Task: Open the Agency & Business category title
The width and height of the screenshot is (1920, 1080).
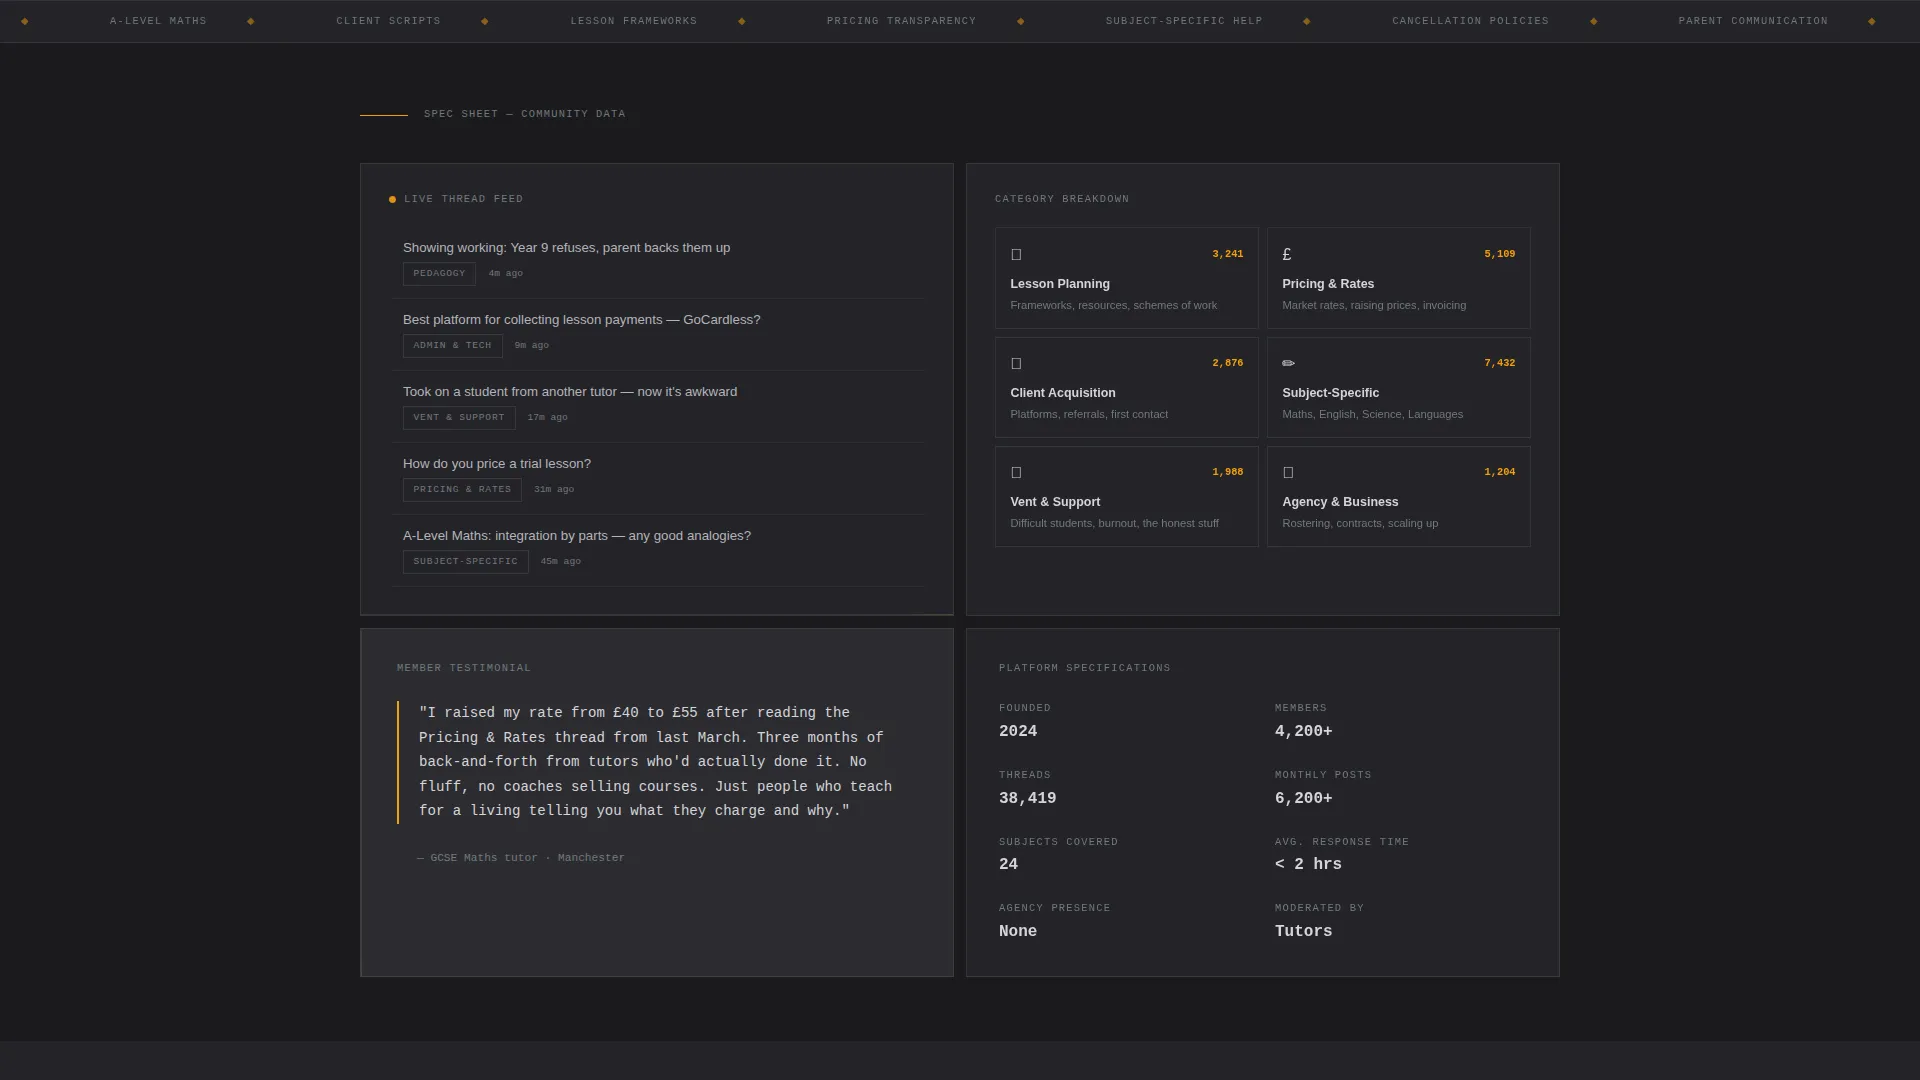Action: 1340,502
